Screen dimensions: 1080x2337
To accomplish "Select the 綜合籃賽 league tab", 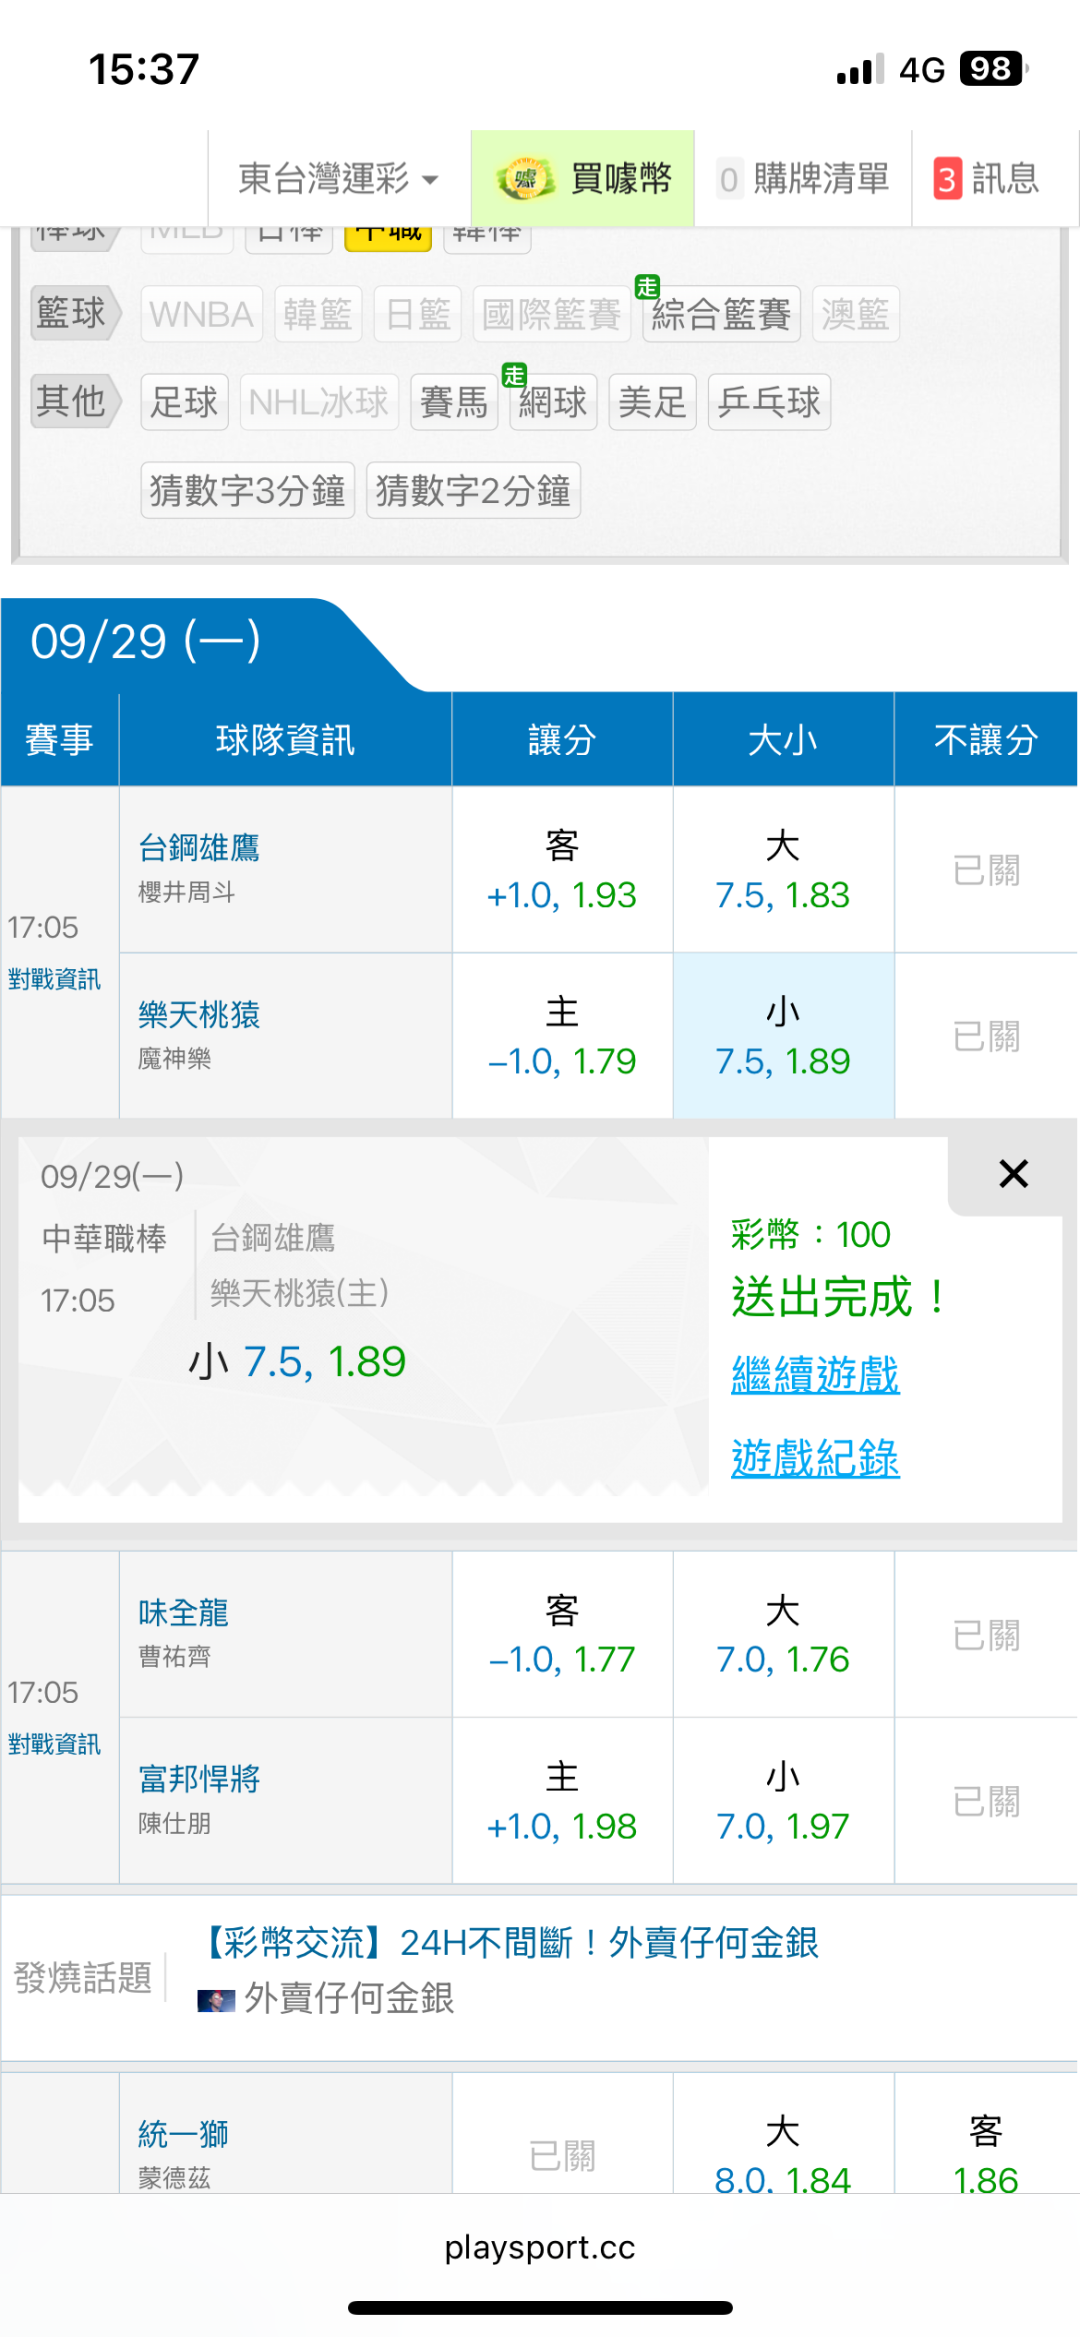I will pyautogui.click(x=721, y=315).
